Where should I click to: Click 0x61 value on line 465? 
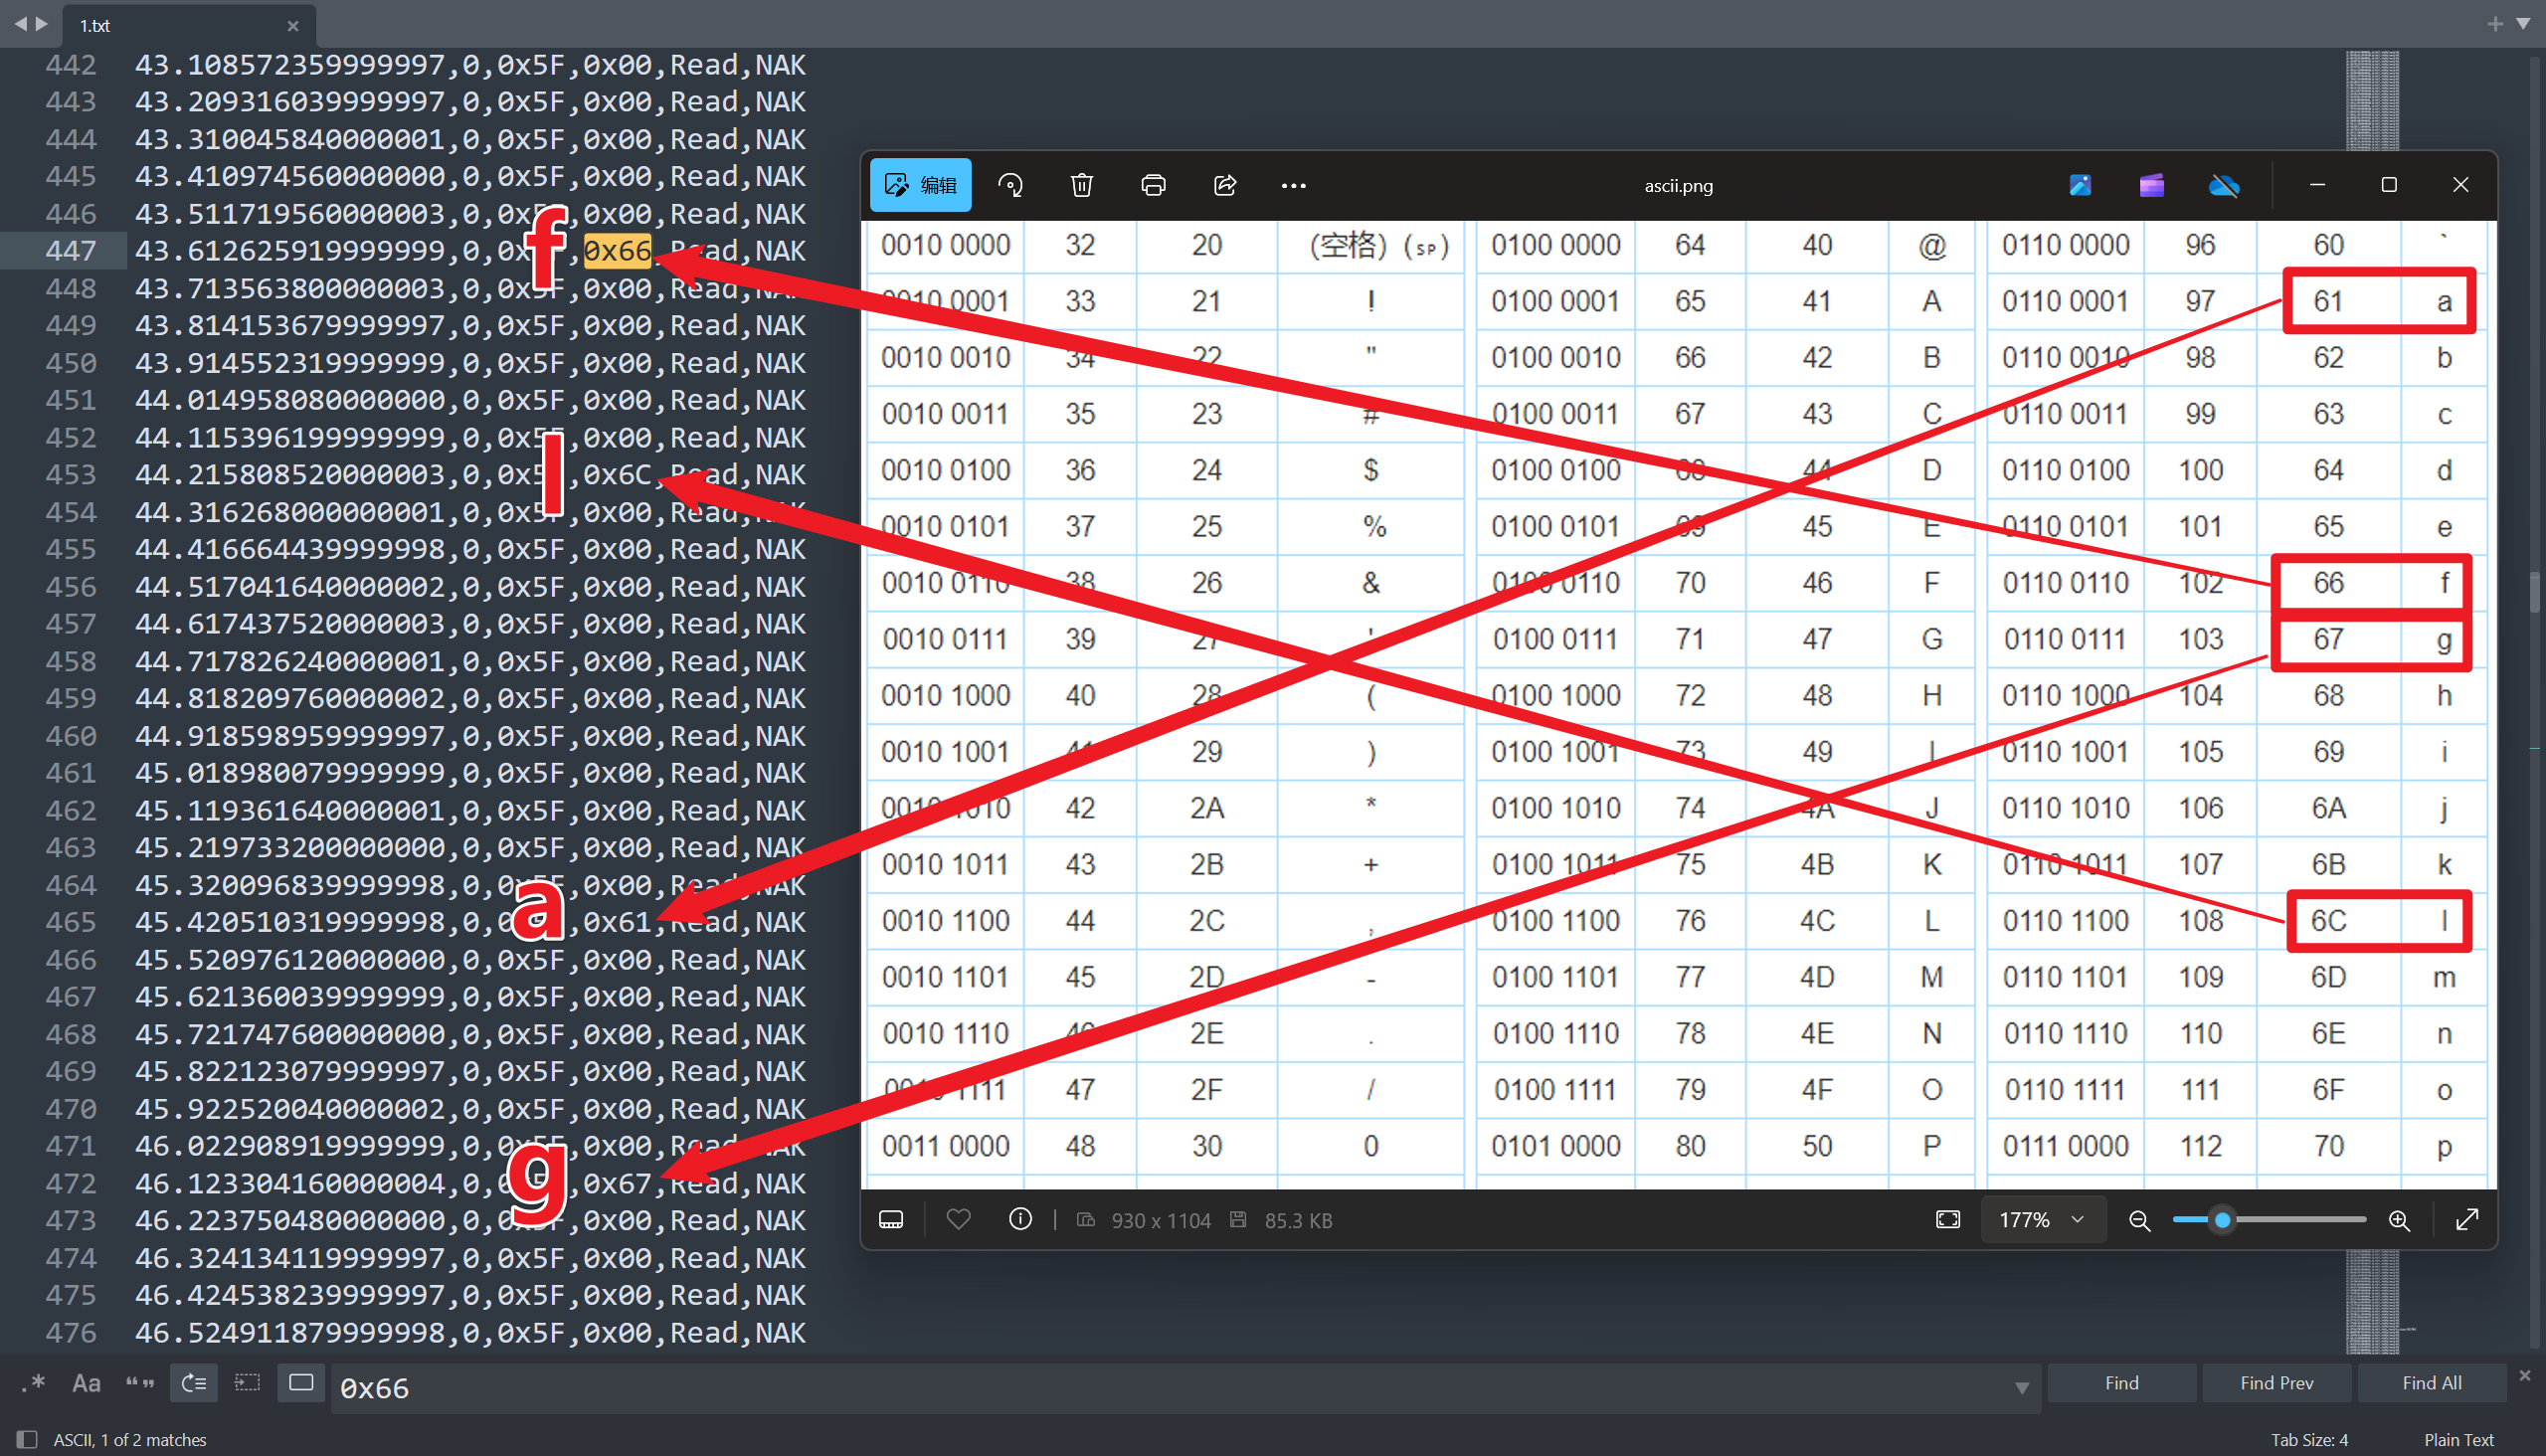click(x=617, y=922)
